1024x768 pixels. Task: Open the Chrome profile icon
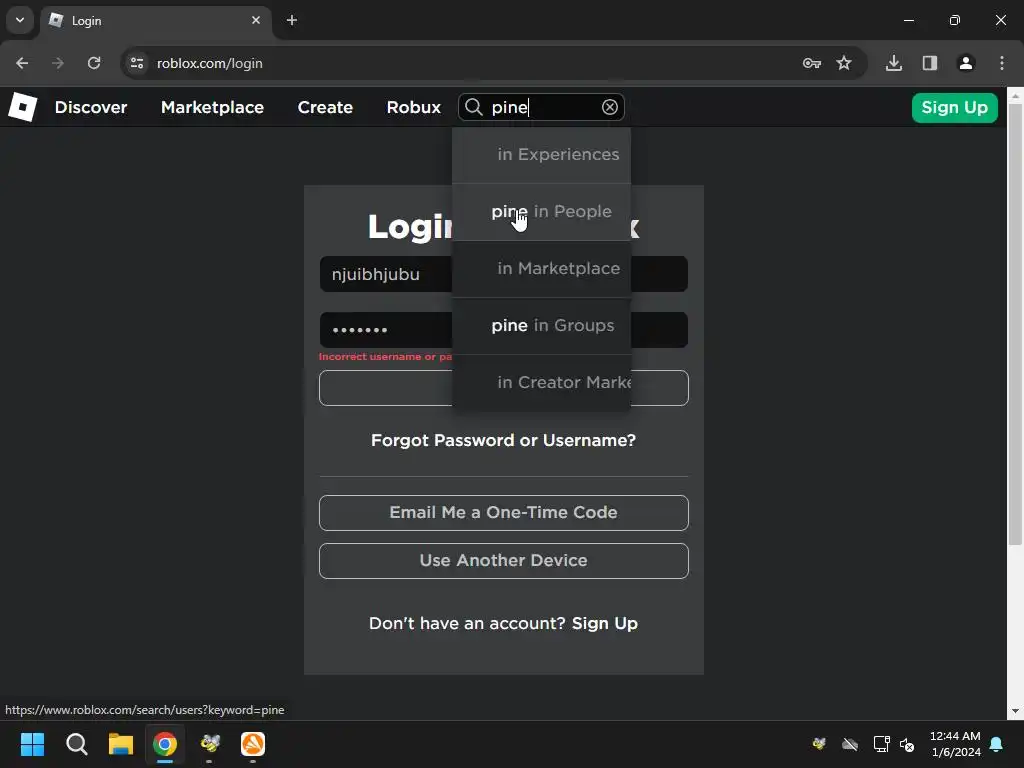click(x=966, y=63)
